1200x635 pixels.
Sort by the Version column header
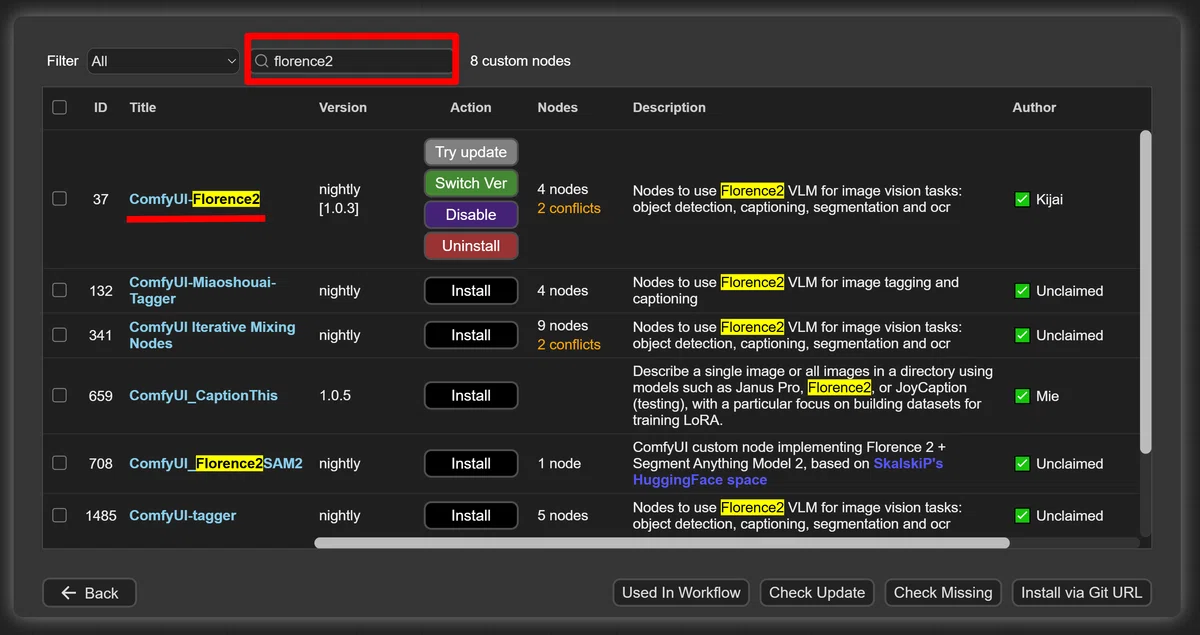click(x=343, y=107)
